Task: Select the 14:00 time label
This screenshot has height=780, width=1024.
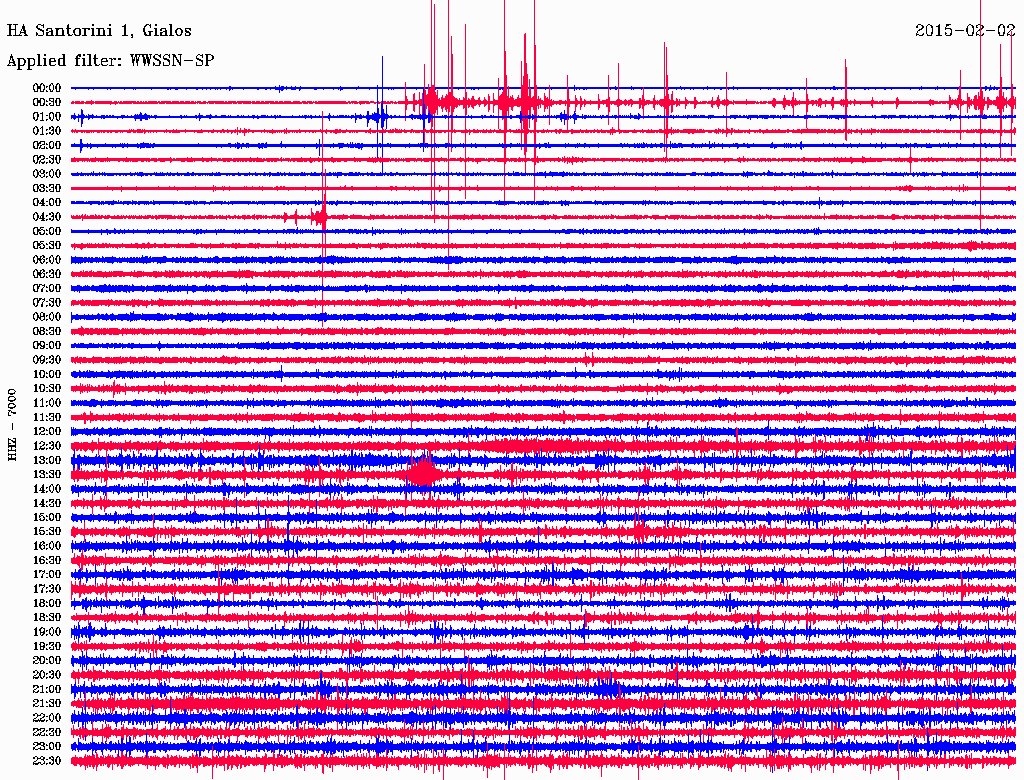Action: (47, 489)
